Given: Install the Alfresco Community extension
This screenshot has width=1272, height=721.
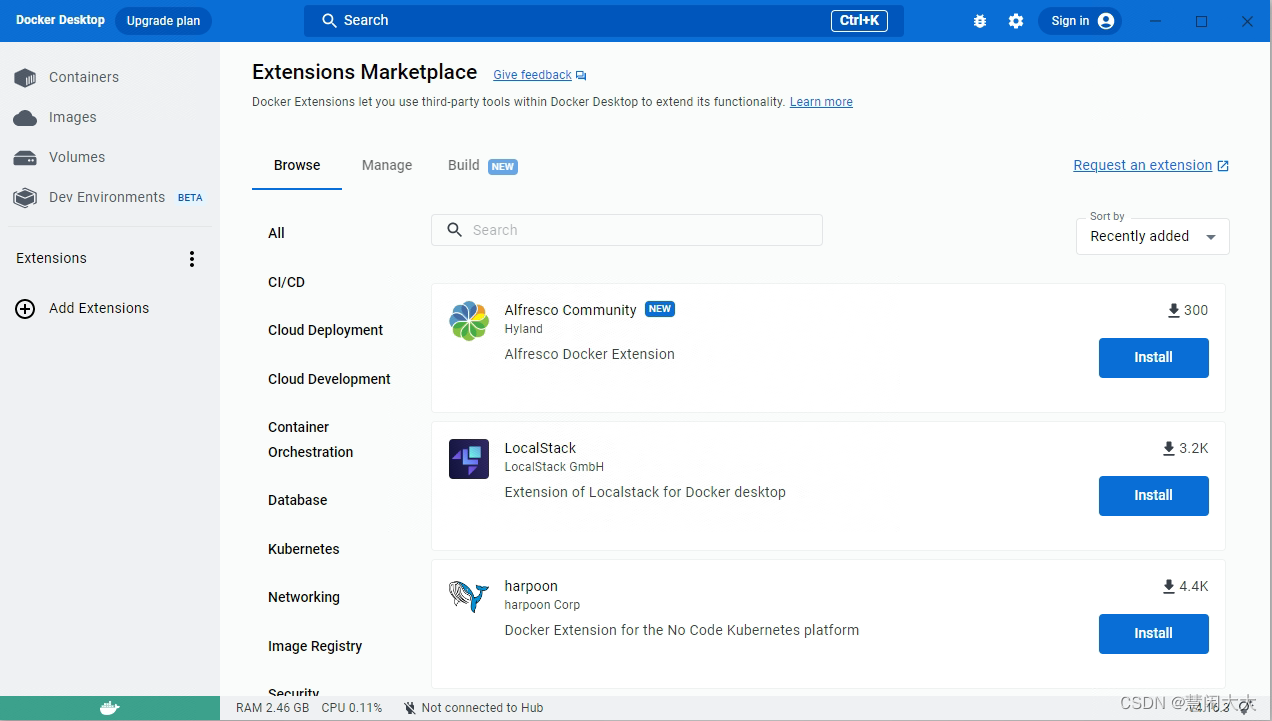Looking at the screenshot, I should (1153, 358).
